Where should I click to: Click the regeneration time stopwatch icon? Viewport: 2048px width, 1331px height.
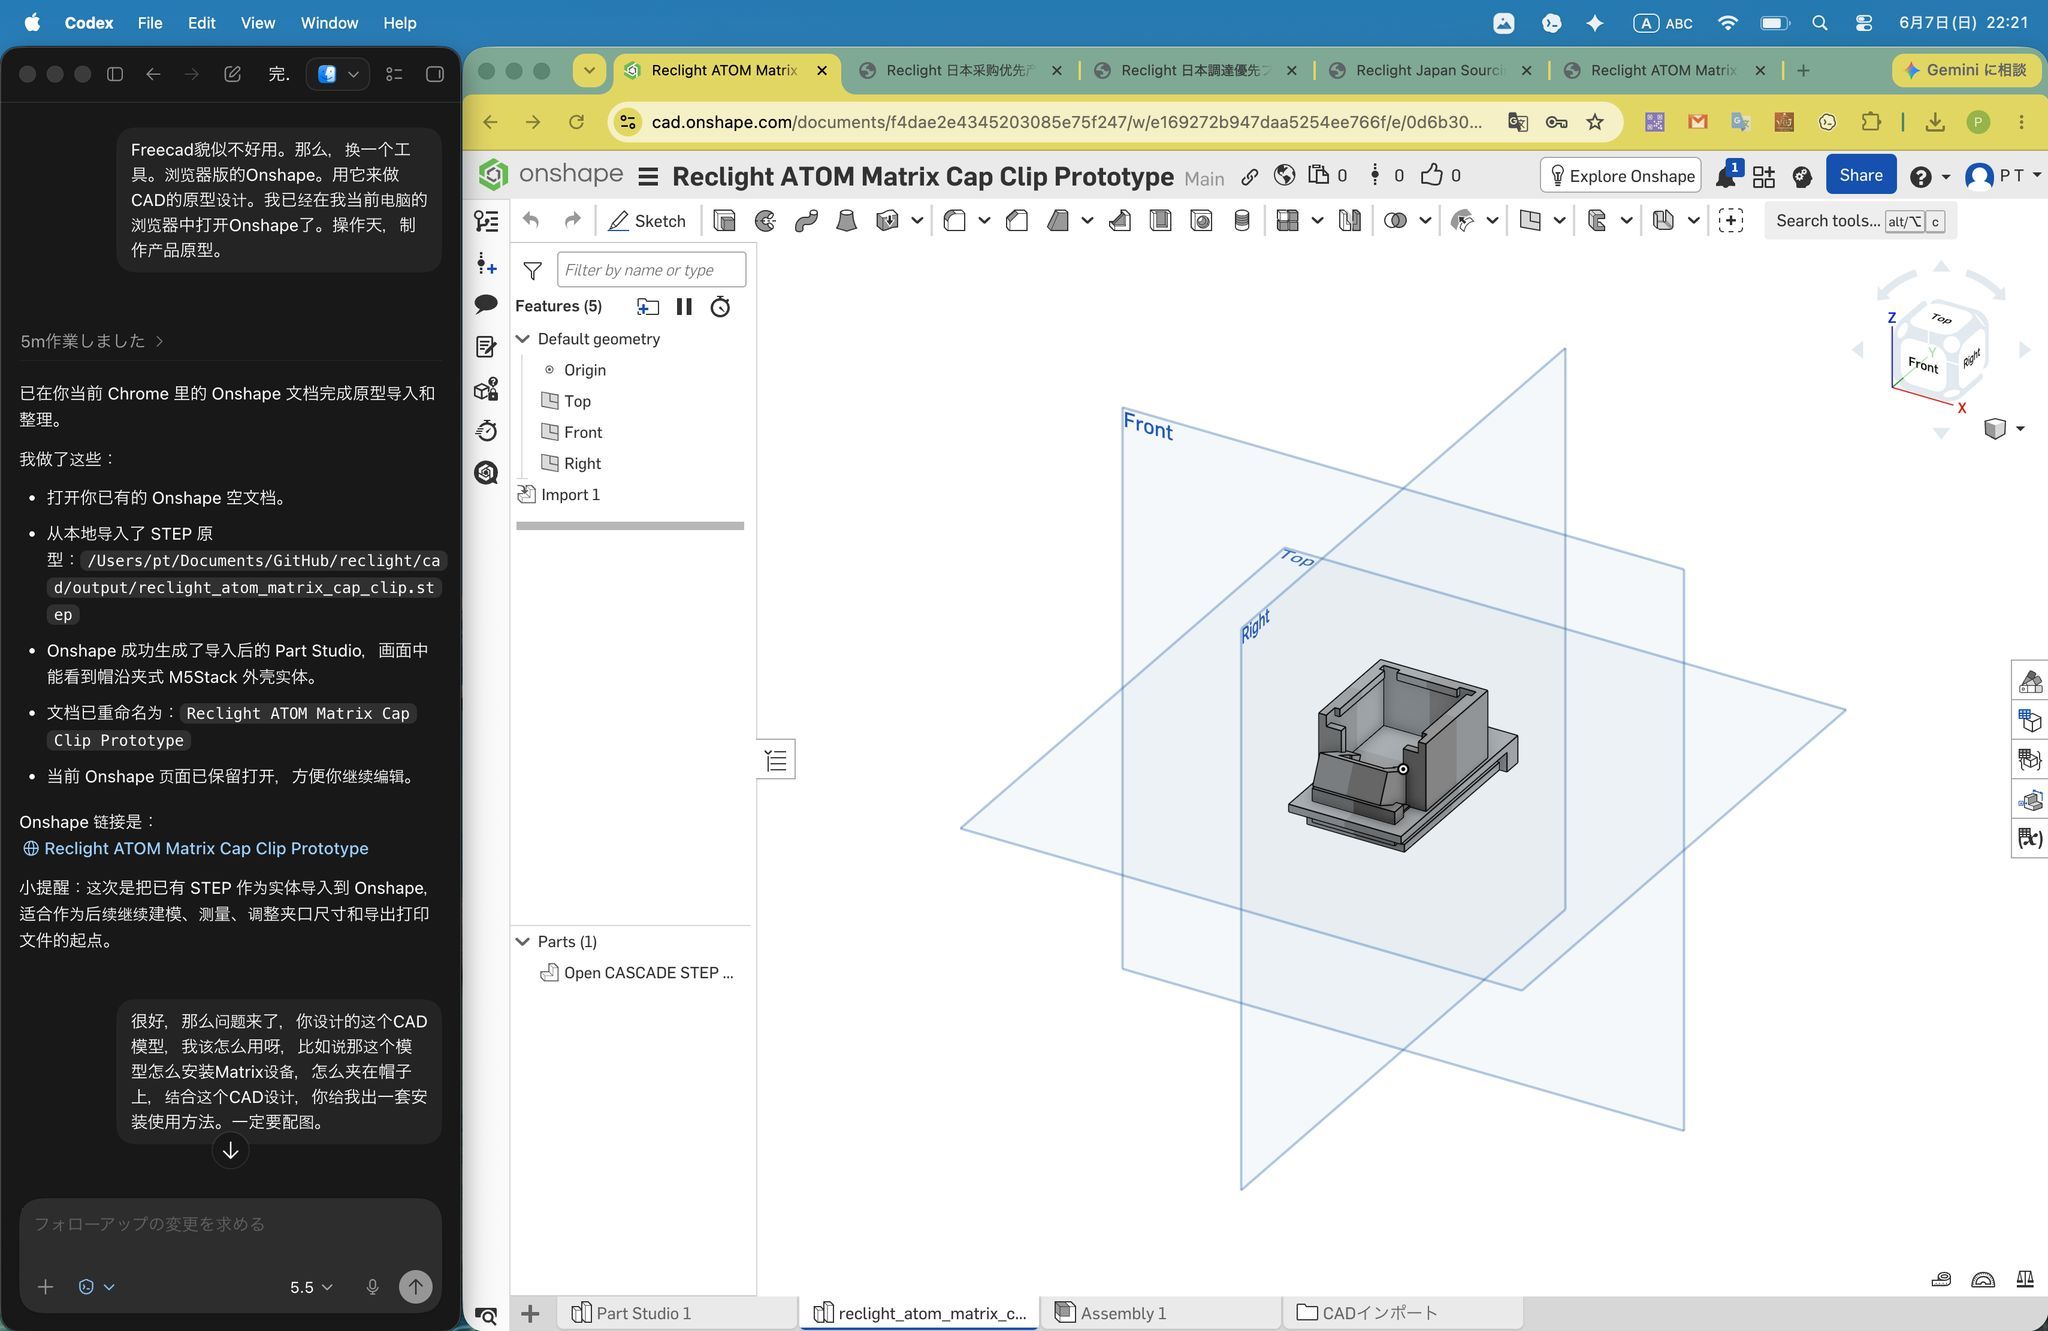pos(720,306)
